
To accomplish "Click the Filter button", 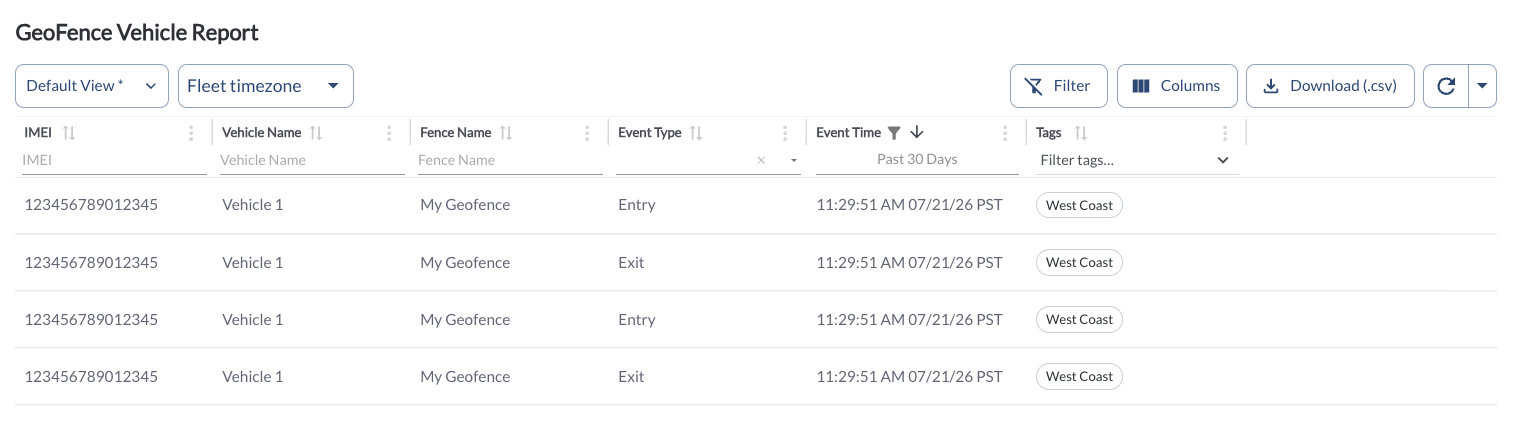I will pos(1058,86).
